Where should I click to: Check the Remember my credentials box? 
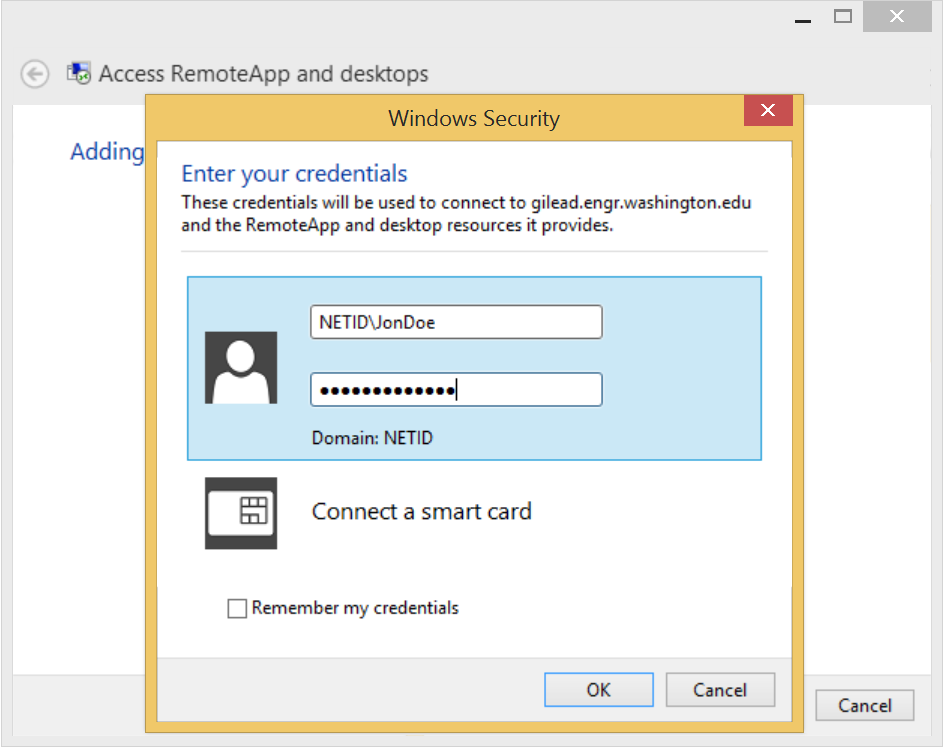pos(237,608)
